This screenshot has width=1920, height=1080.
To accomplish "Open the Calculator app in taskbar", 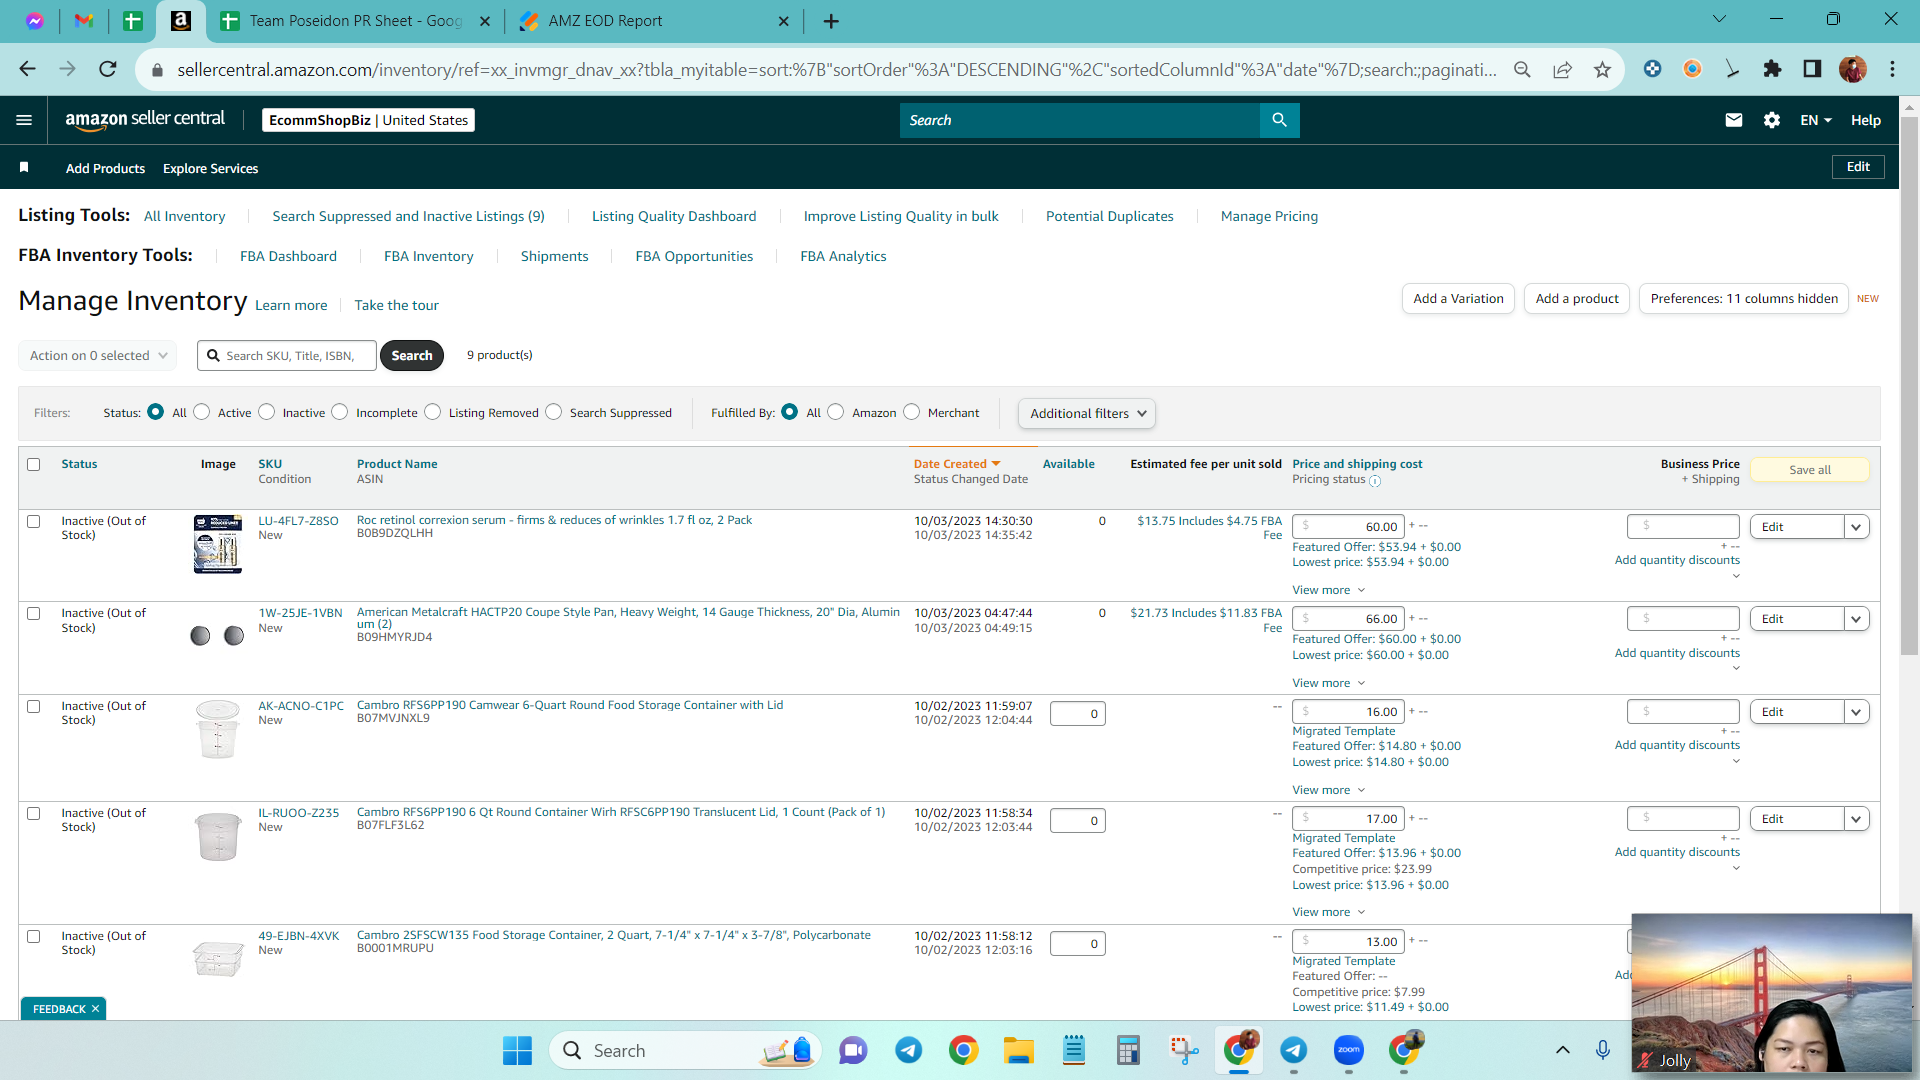I will 1128,1051.
